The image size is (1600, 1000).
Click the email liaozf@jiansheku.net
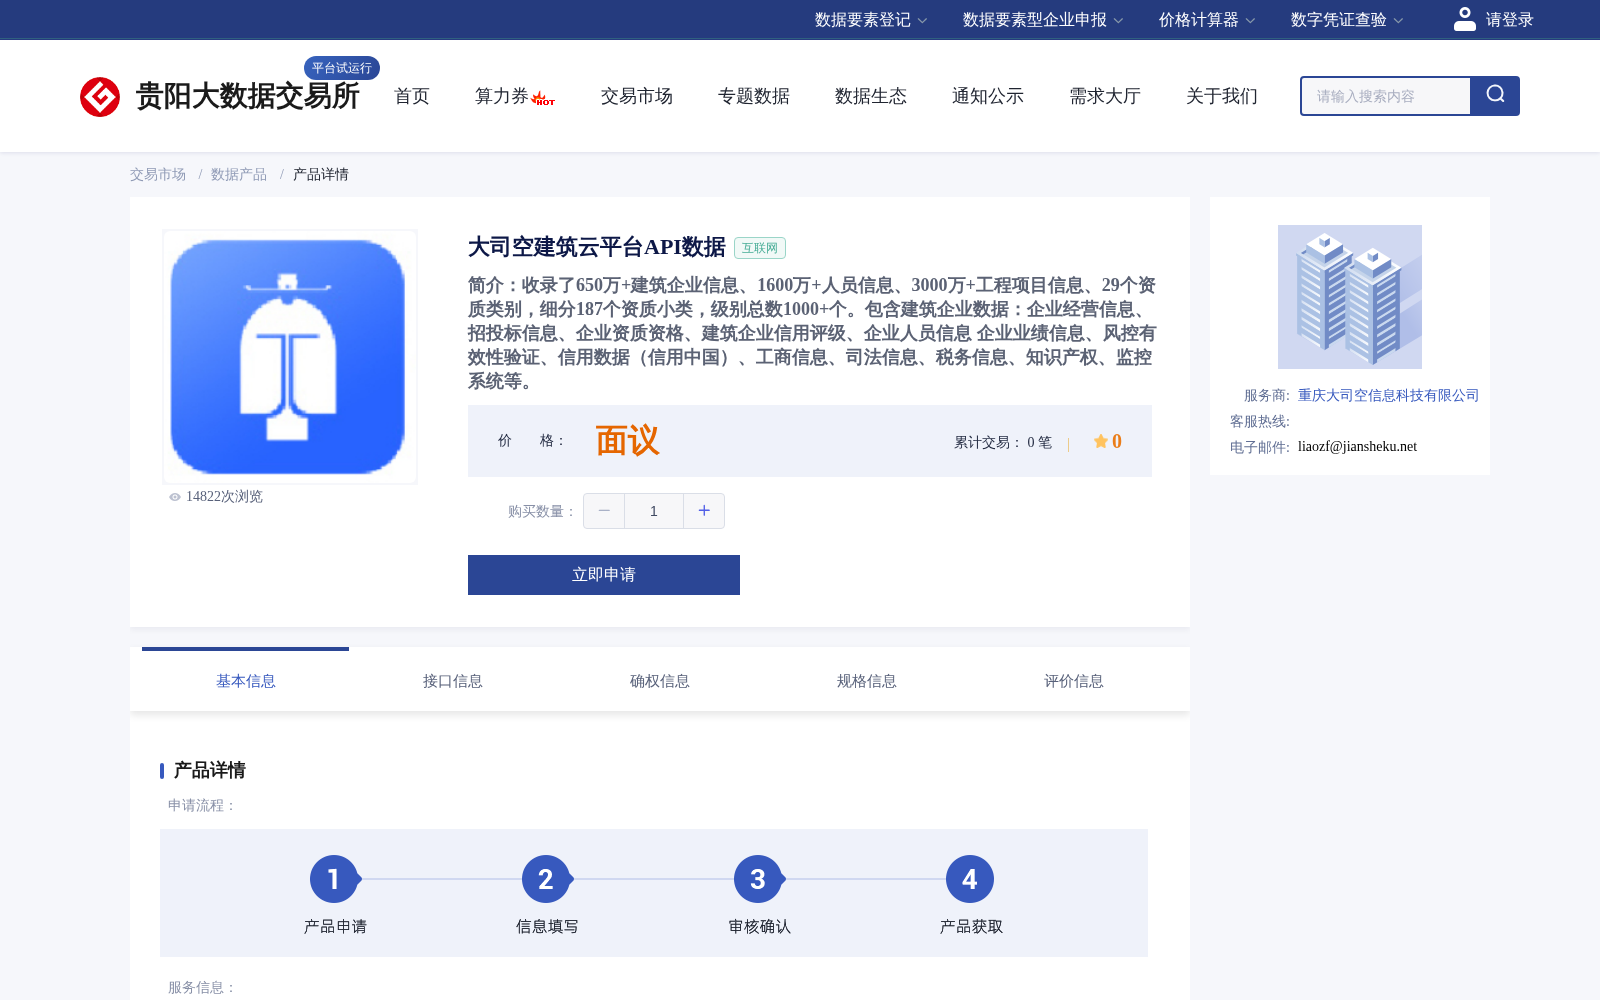1357,447
